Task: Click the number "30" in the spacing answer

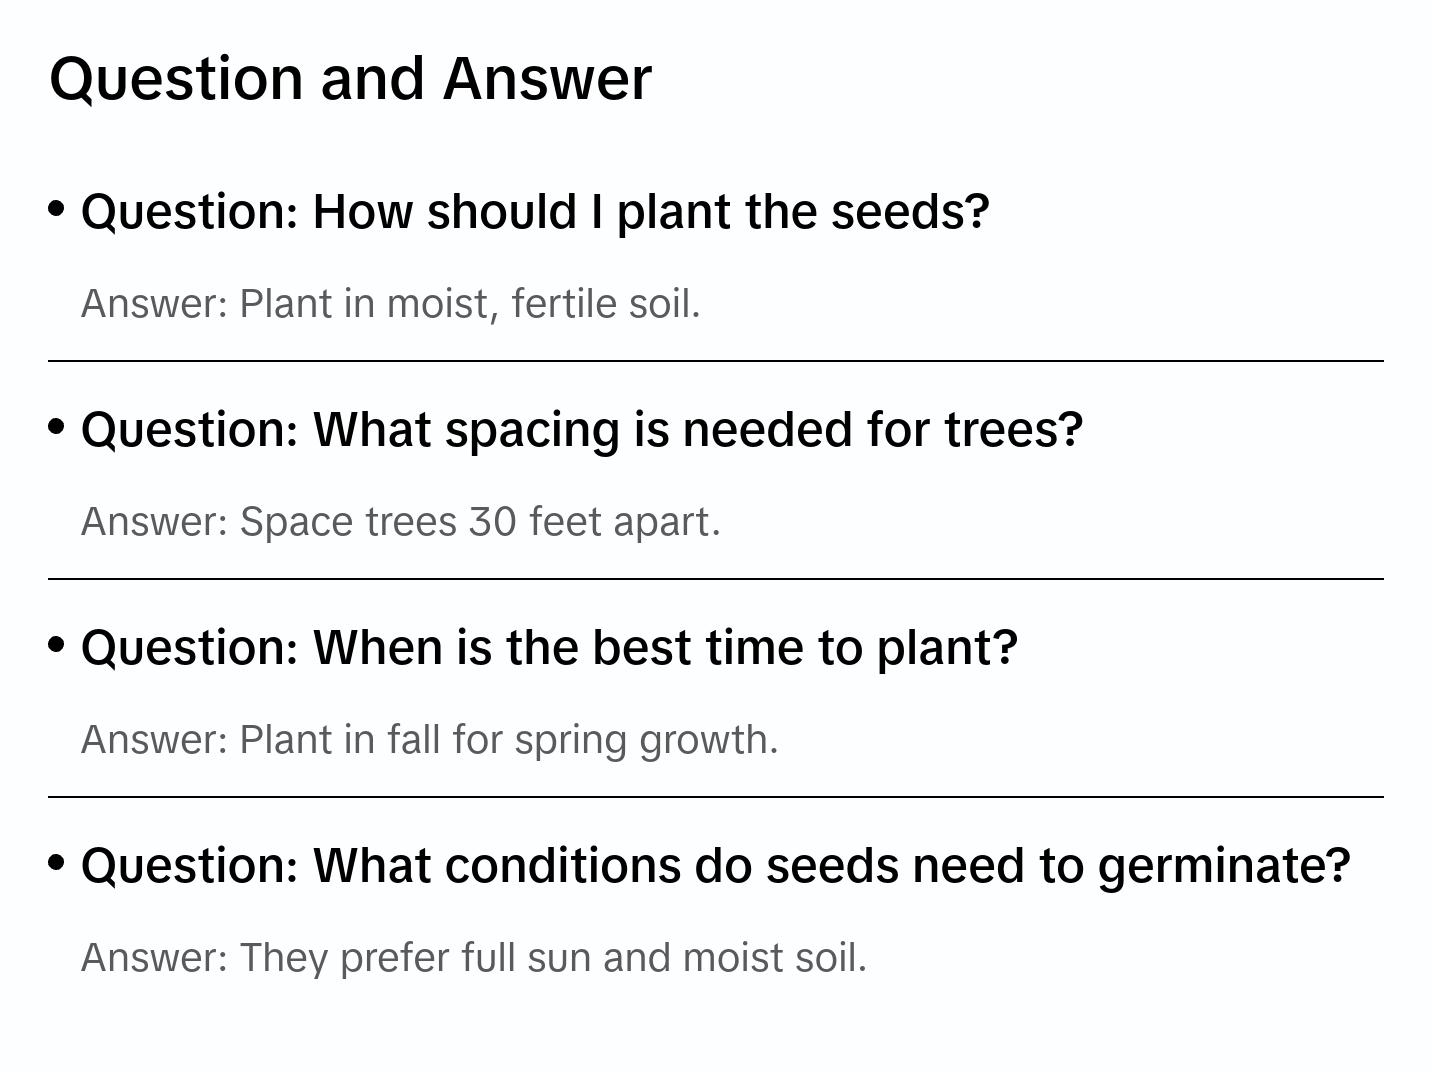Action: coord(492,522)
